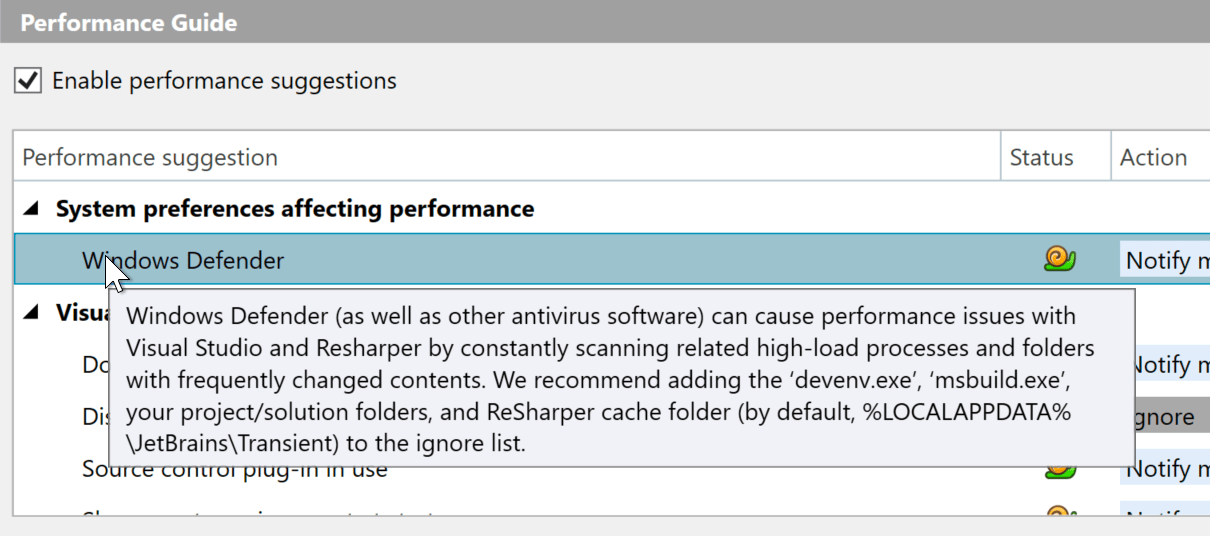
Task: Open the highlighted Ignore action dropdown
Action: click(x=1166, y=417)
